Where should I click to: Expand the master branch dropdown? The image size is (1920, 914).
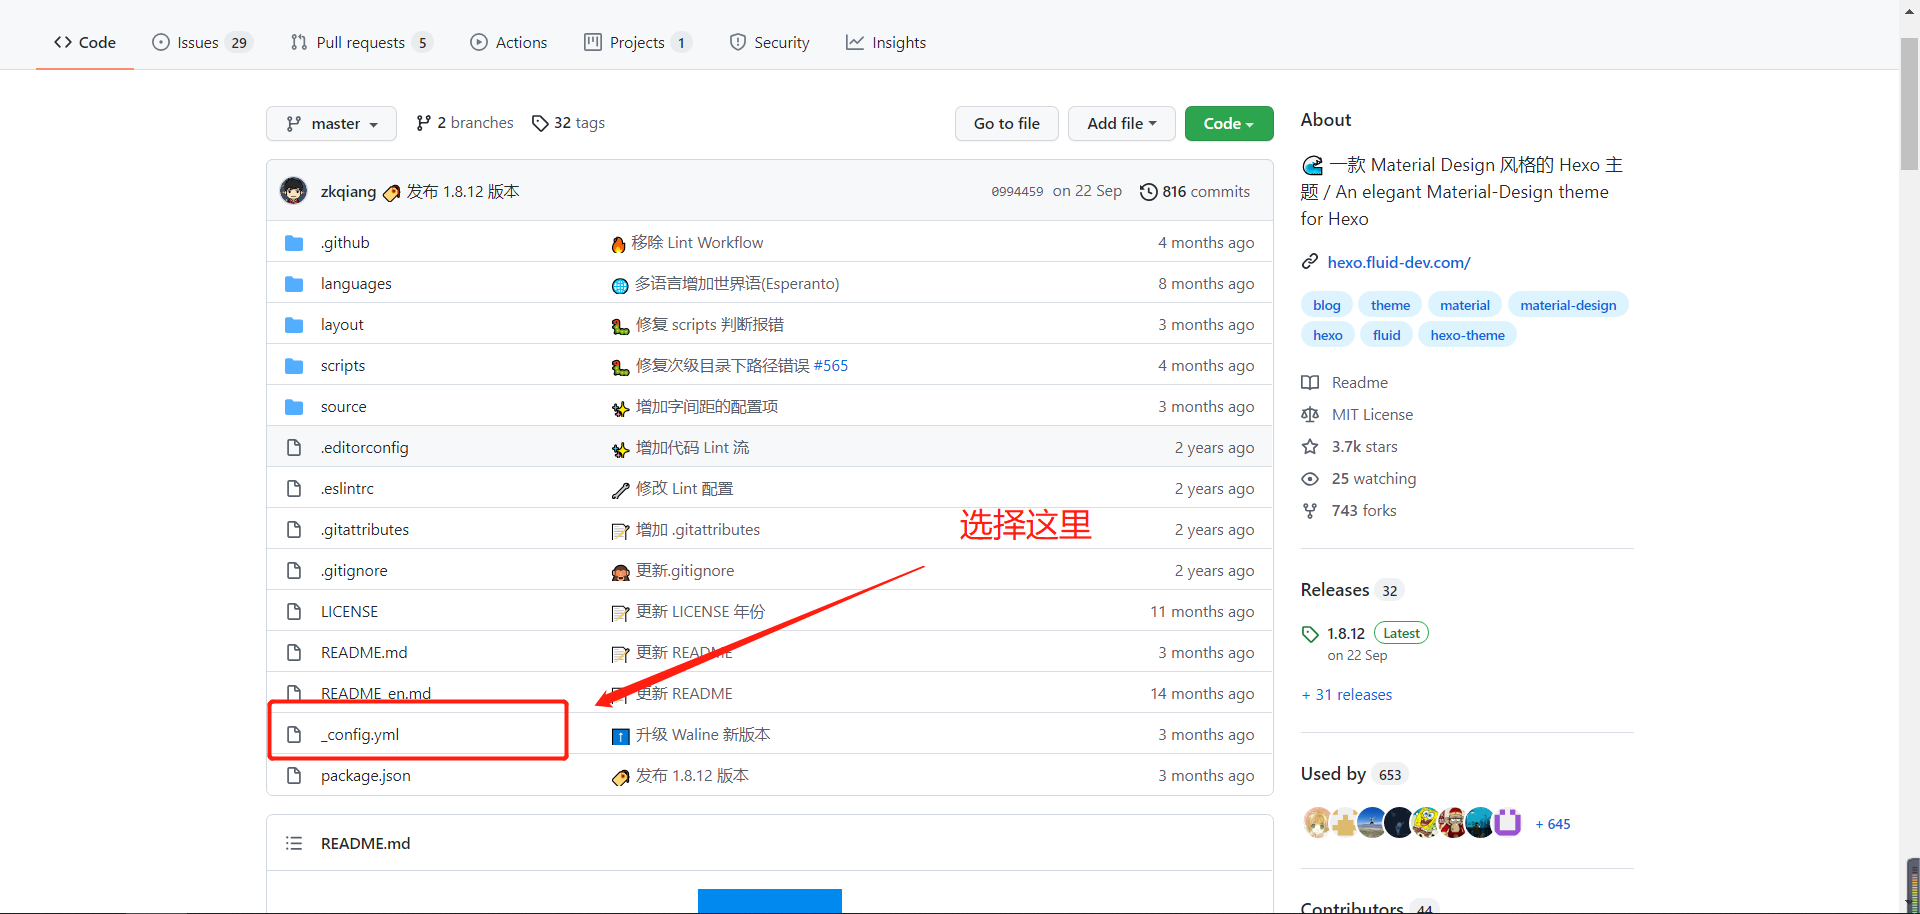pyautogui.click(x=331, y=123)
